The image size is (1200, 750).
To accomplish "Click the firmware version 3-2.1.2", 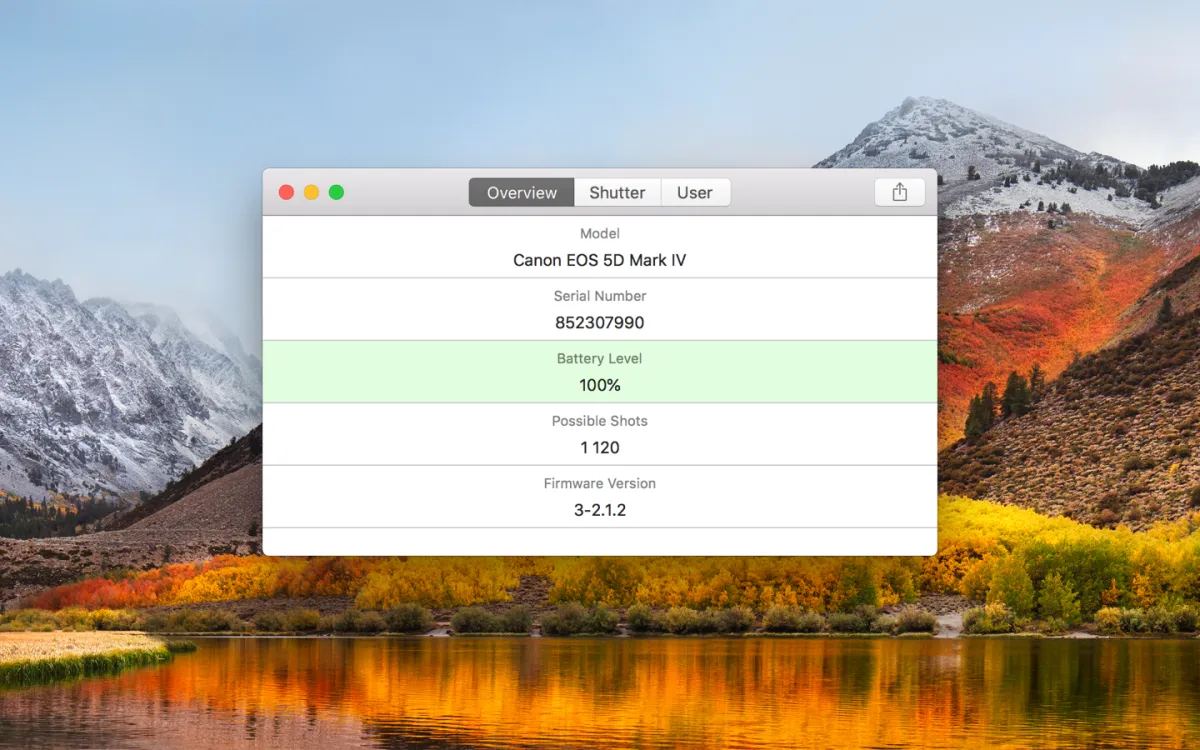I will [599, 510].
